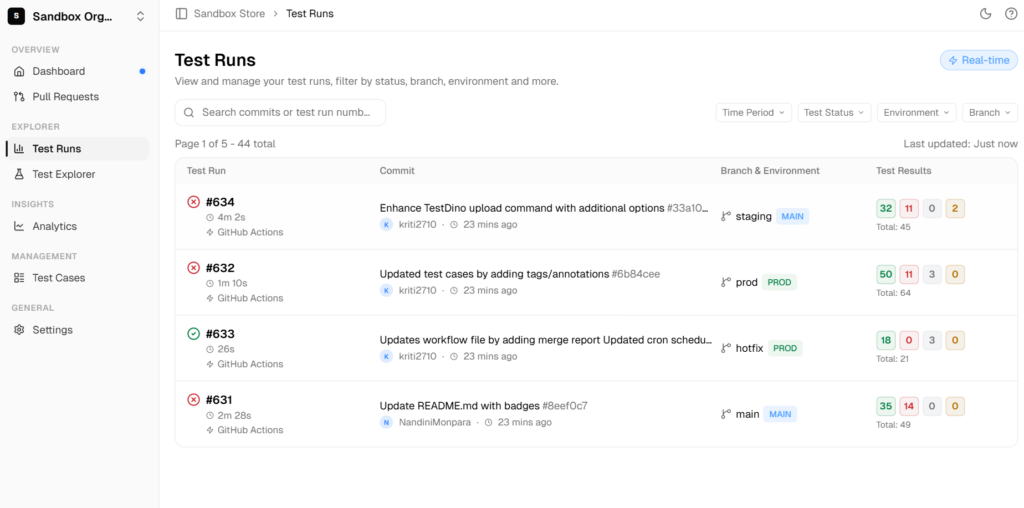Open the Environment filter dropdown
Image resolution: width=1024 pixels, height=508 pixels.
coord(916,112)
